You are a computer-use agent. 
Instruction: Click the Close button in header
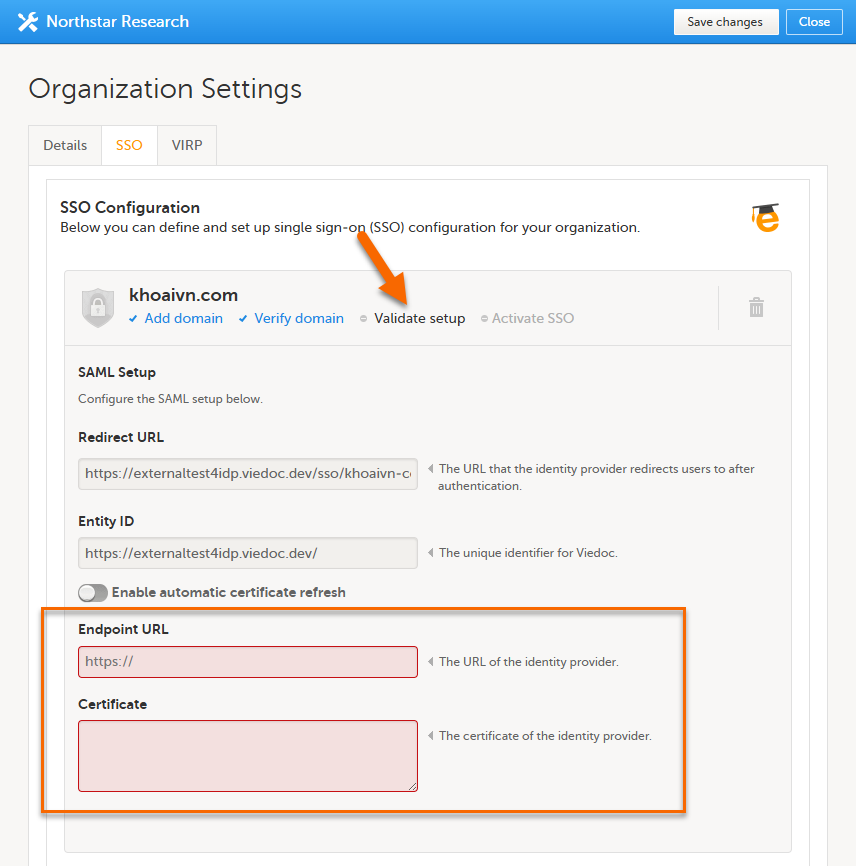coord(814,22)
